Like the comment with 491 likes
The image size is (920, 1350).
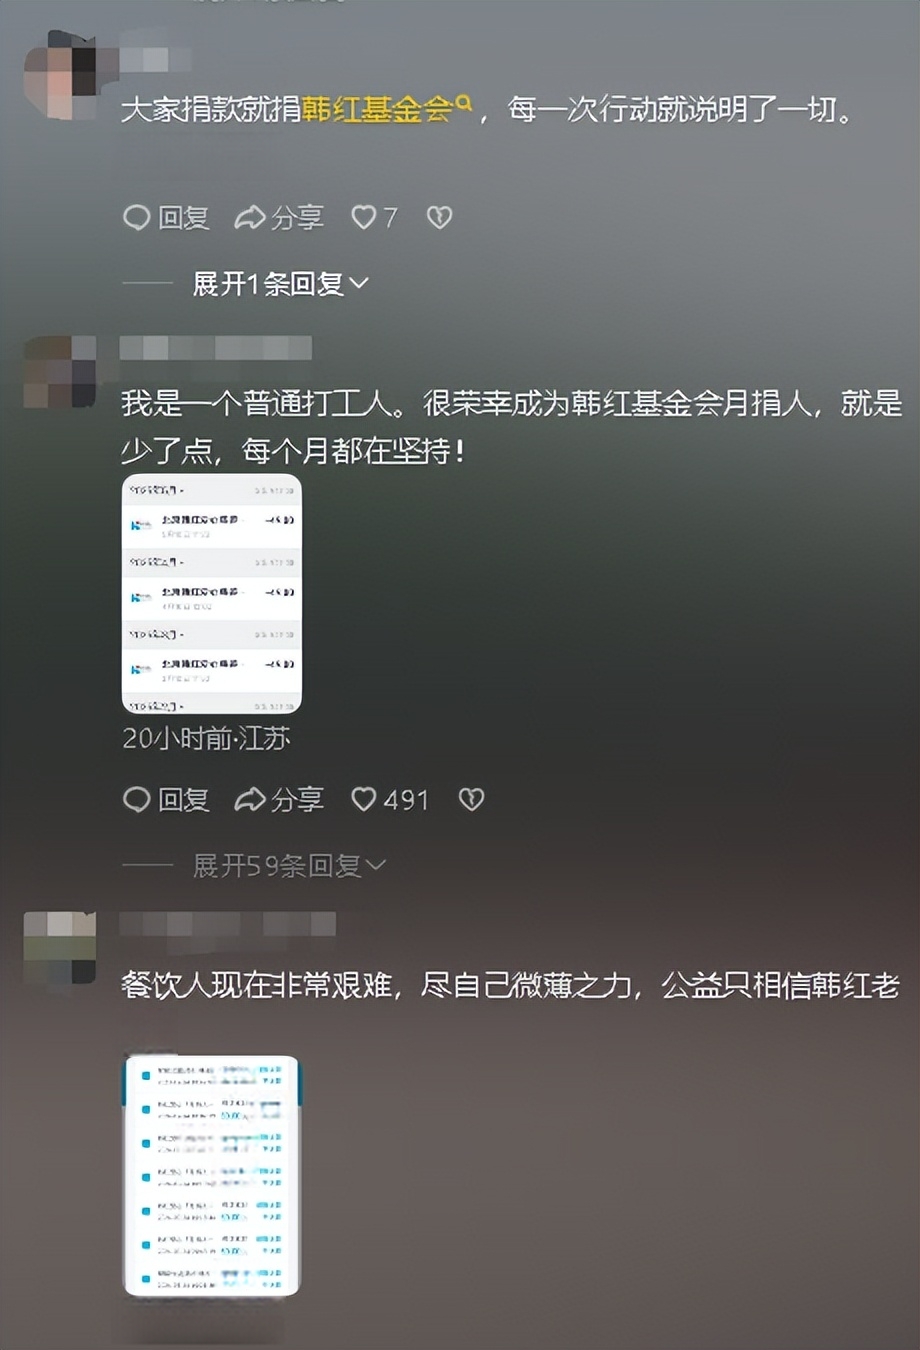(363, 799)
